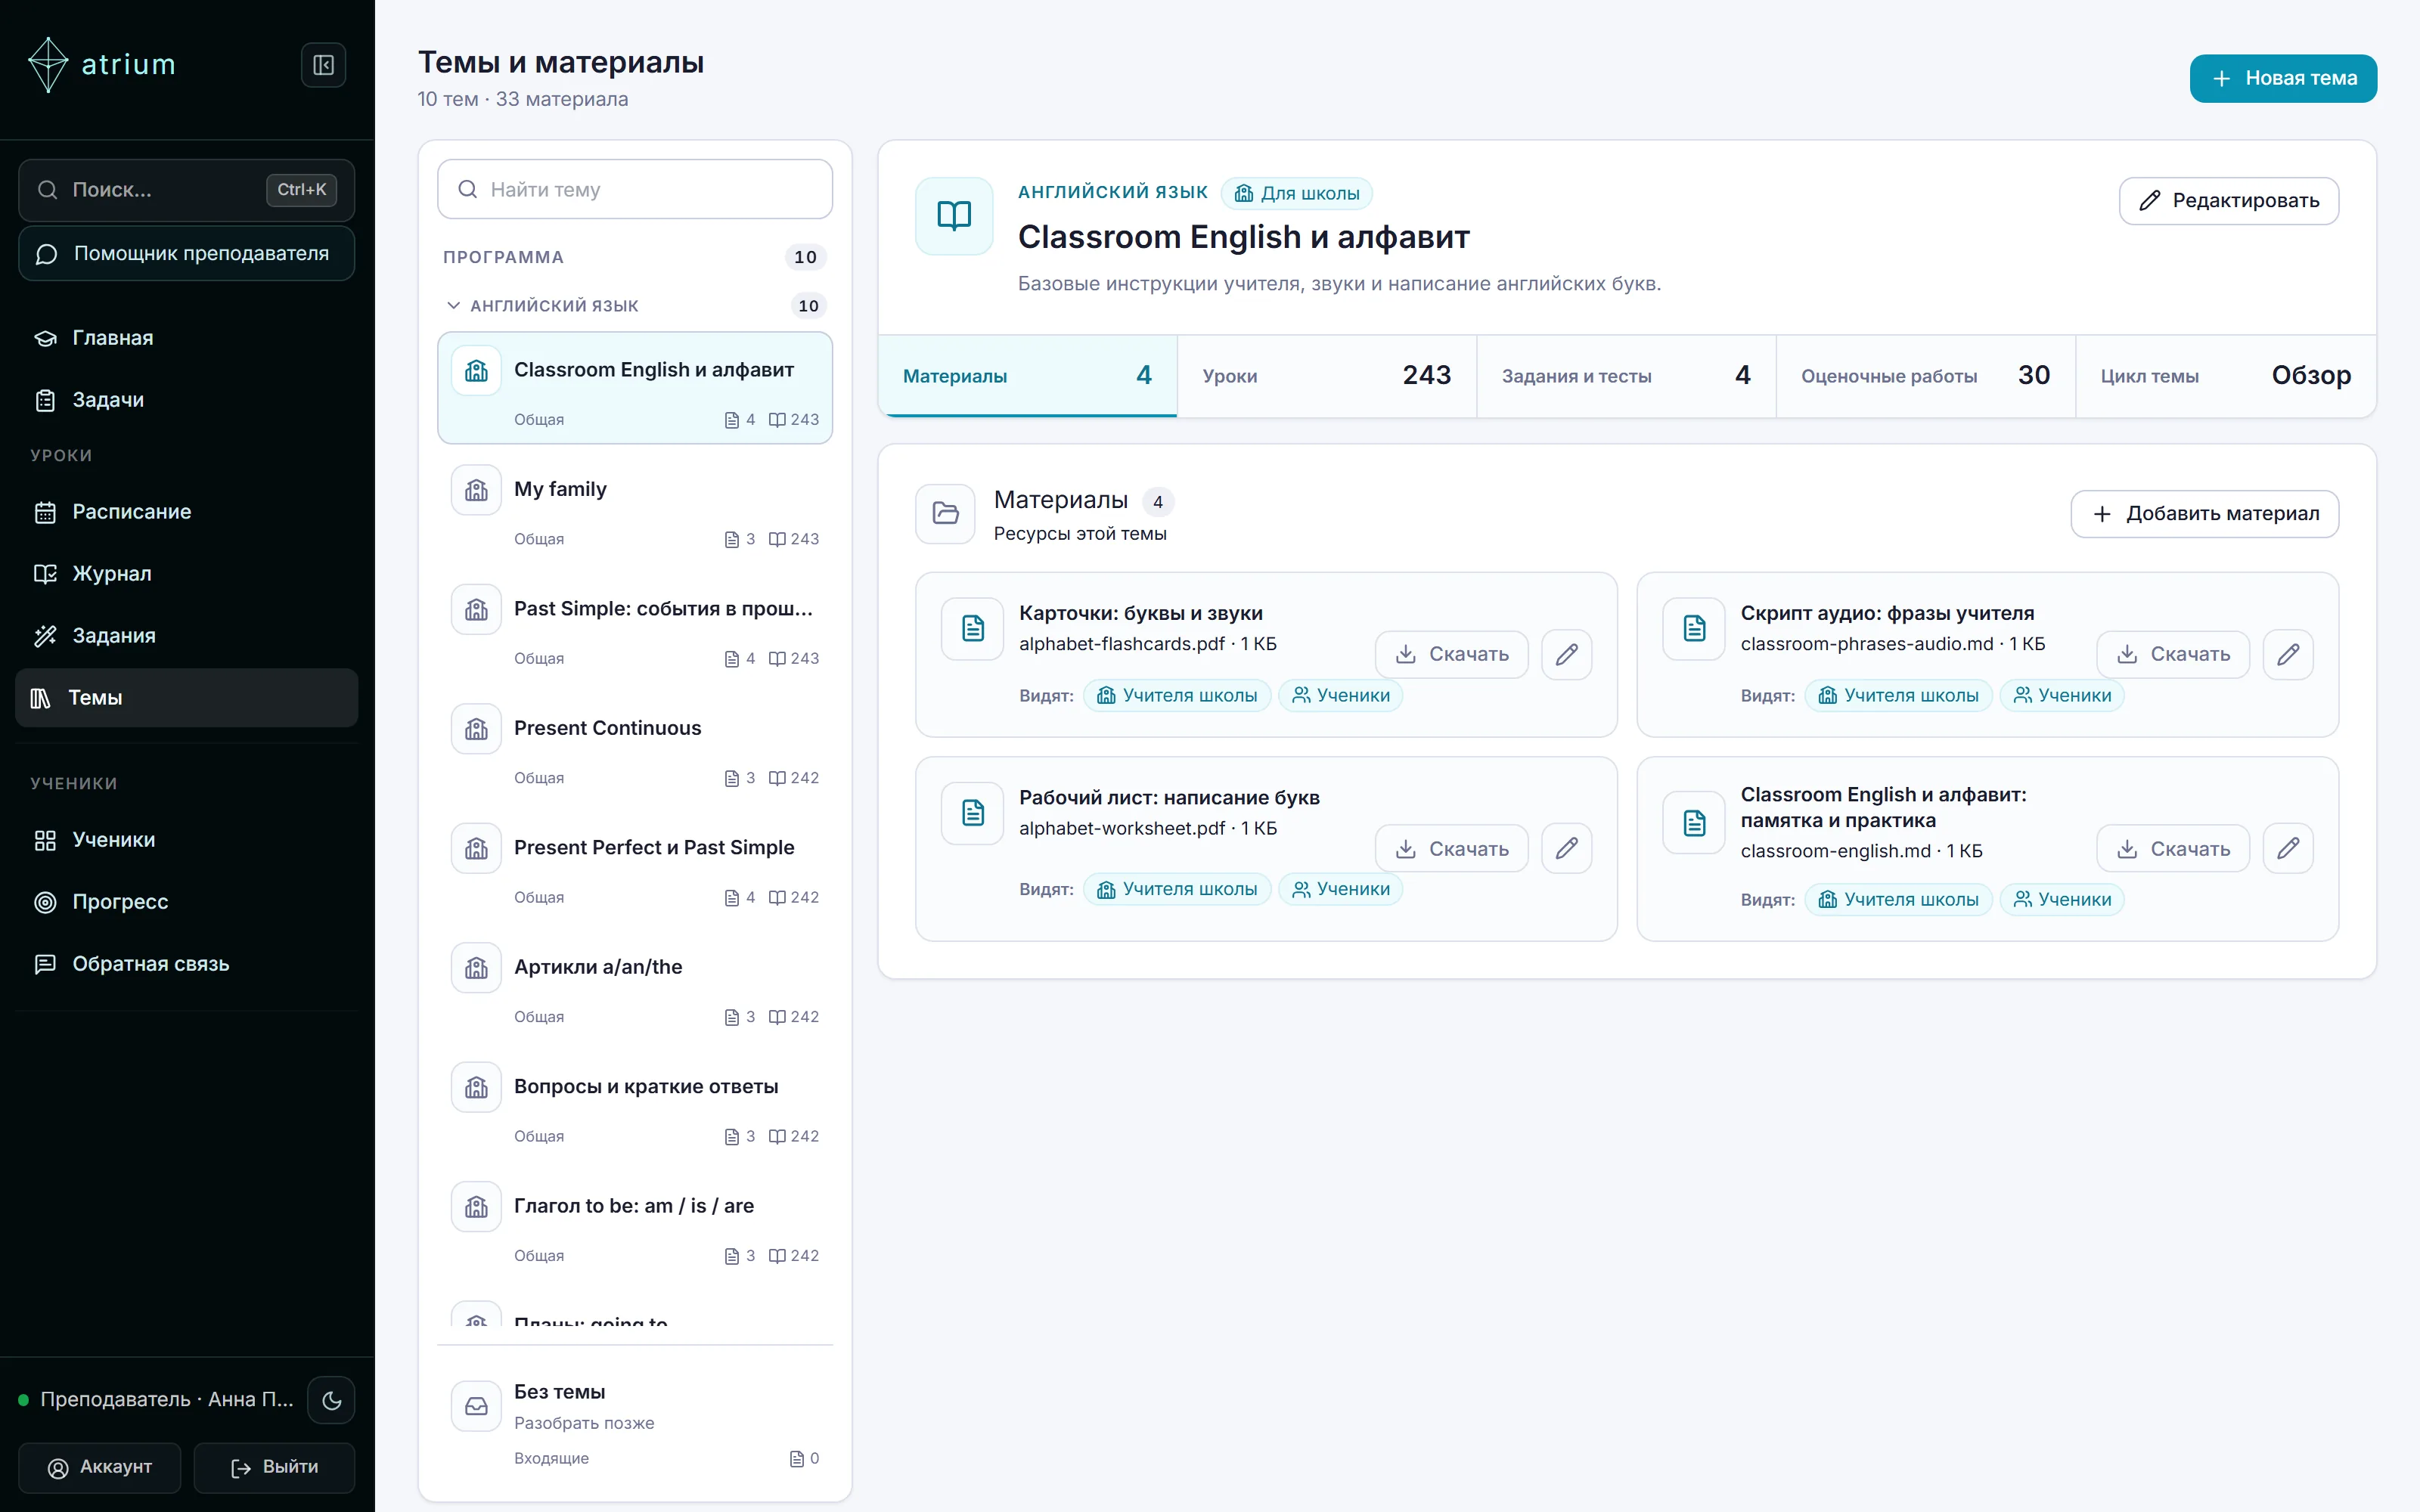Click Добавить материал button
2420x1512 pixels.
pyautogui.click(x=2204, y=514)
